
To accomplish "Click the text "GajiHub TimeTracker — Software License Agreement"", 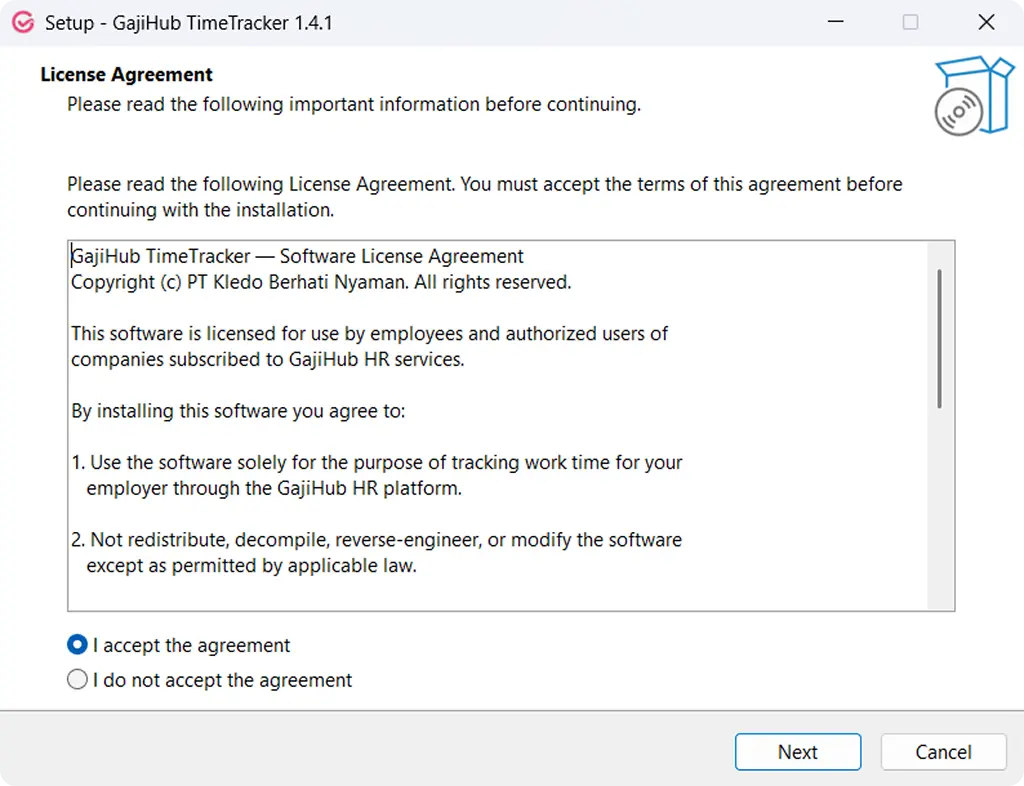I will click(297, 256).
